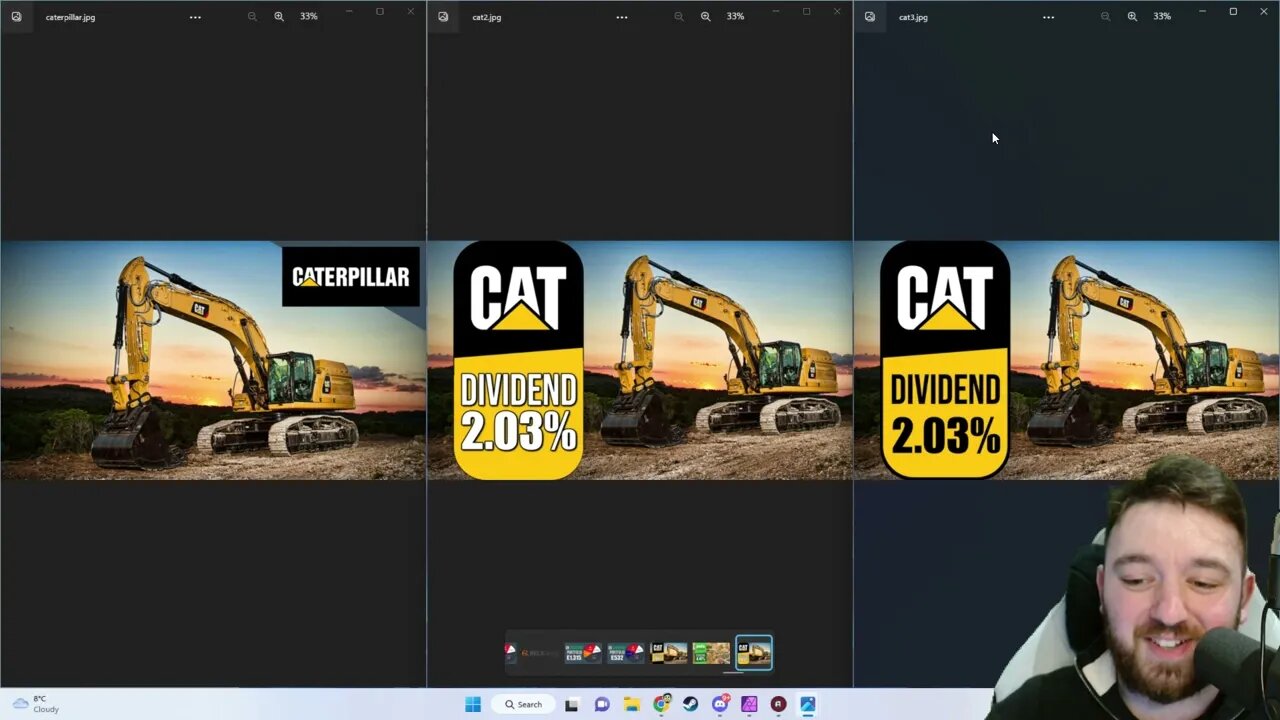
Task: Zoom out in the cat3.jpg window
Action: click(x=1105, y=16)
